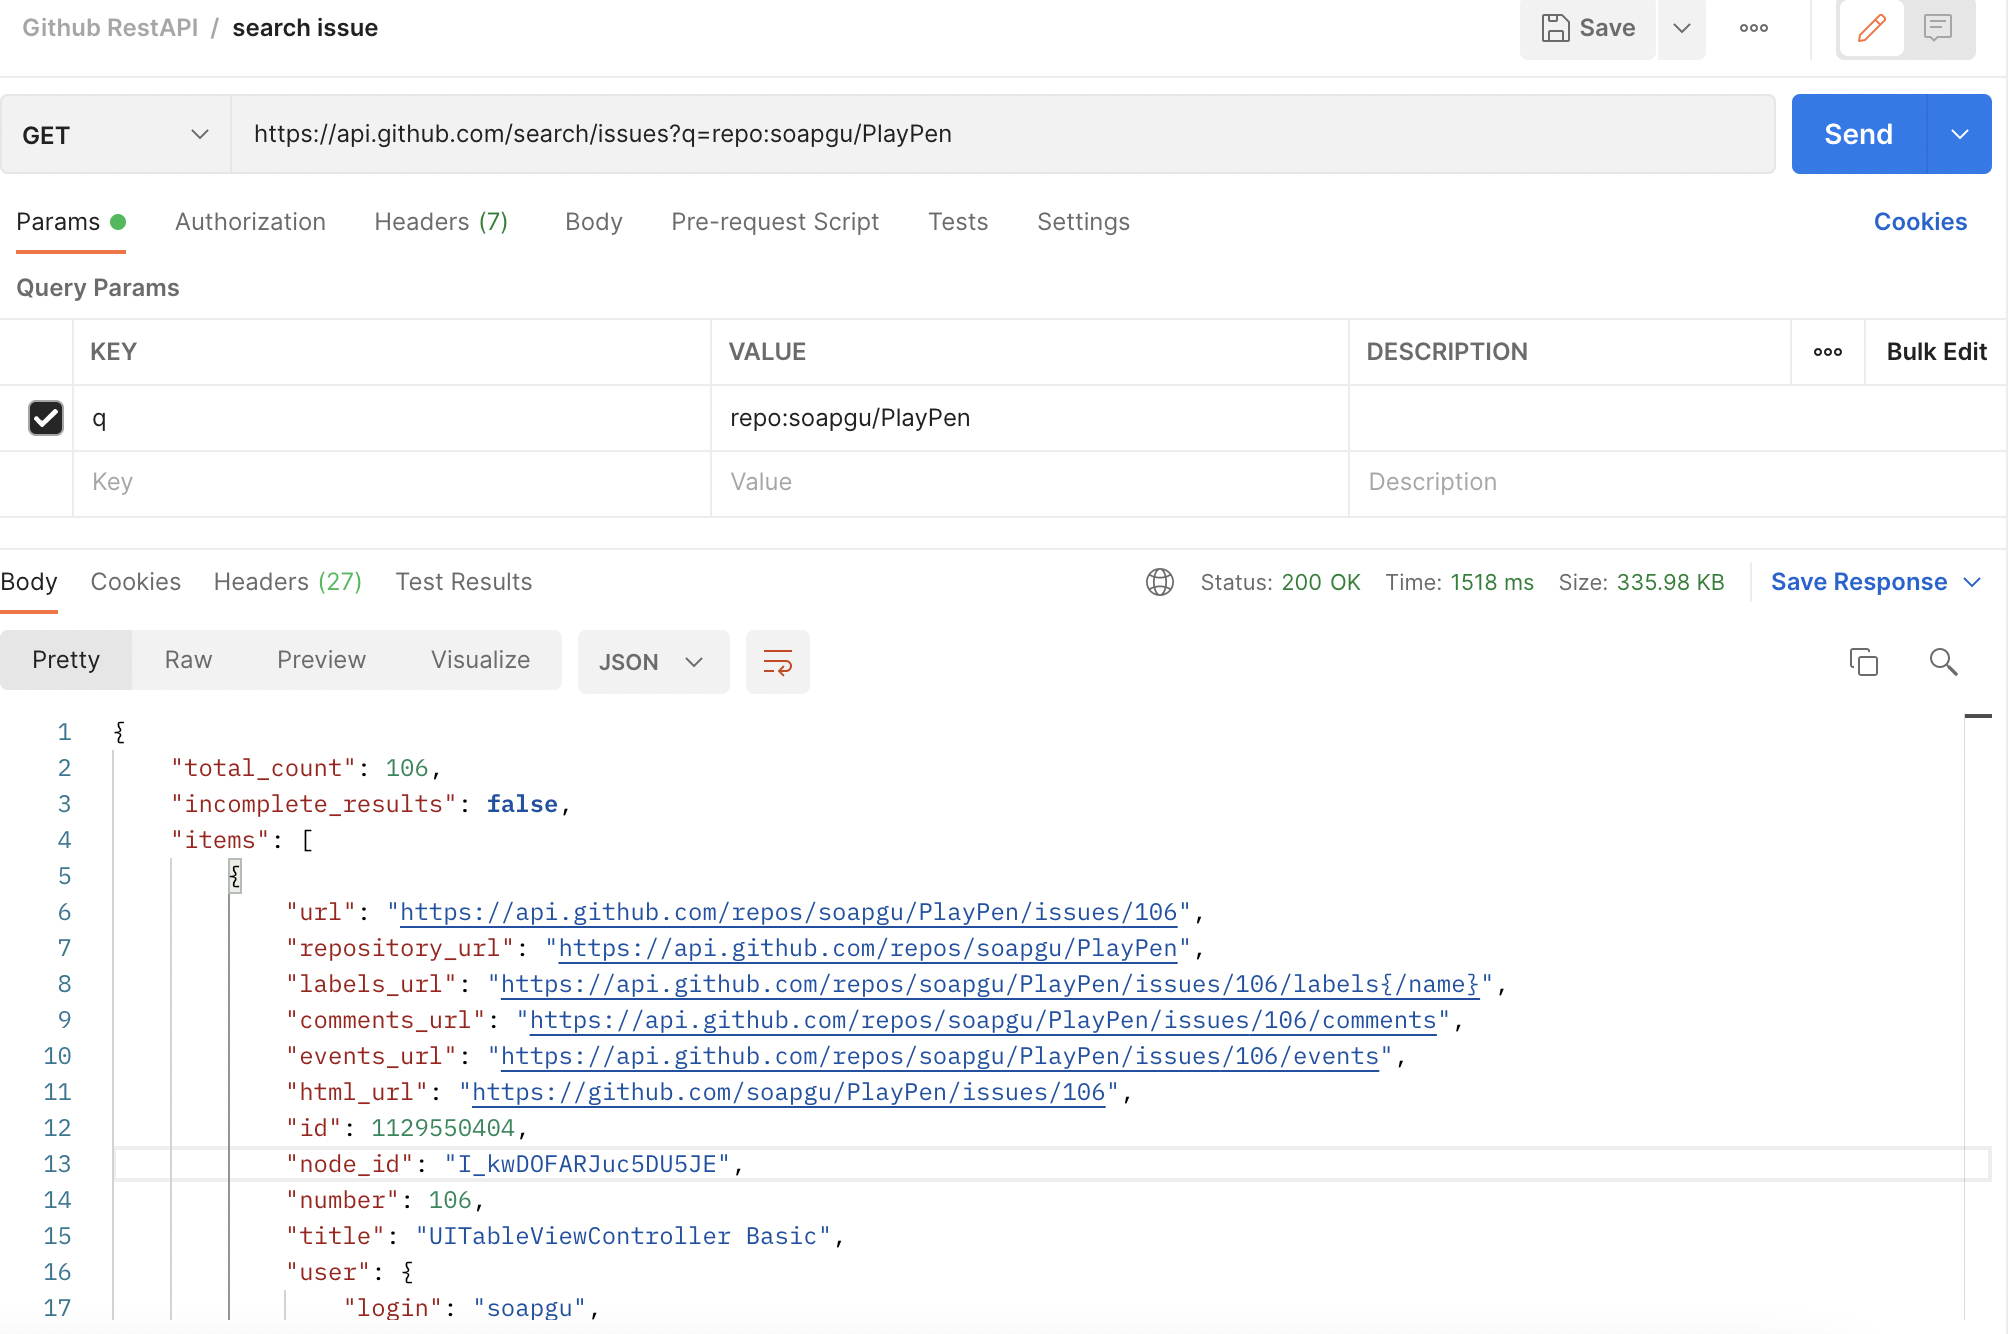Click the empty Value placeholder field
The height and width of the screenshot is (1334, 2016).
tap(1030, 483)
